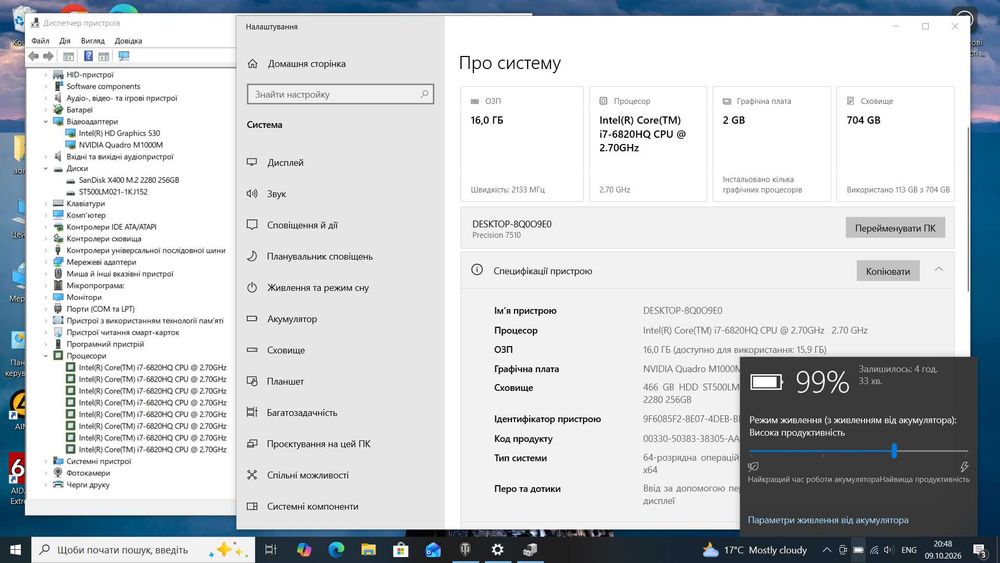Expand the Клавіатури tree node
The image size is (1000, 563).
point(46,204)
